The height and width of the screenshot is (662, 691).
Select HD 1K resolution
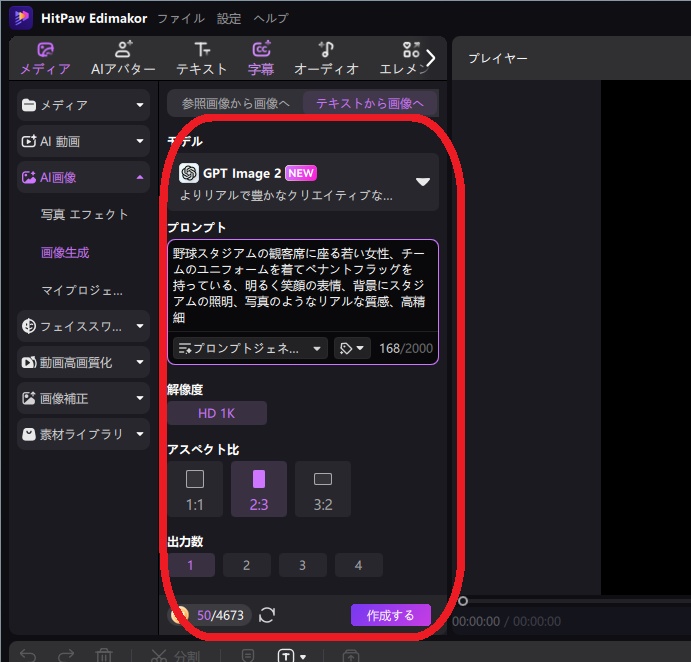[x=217, y=413]
